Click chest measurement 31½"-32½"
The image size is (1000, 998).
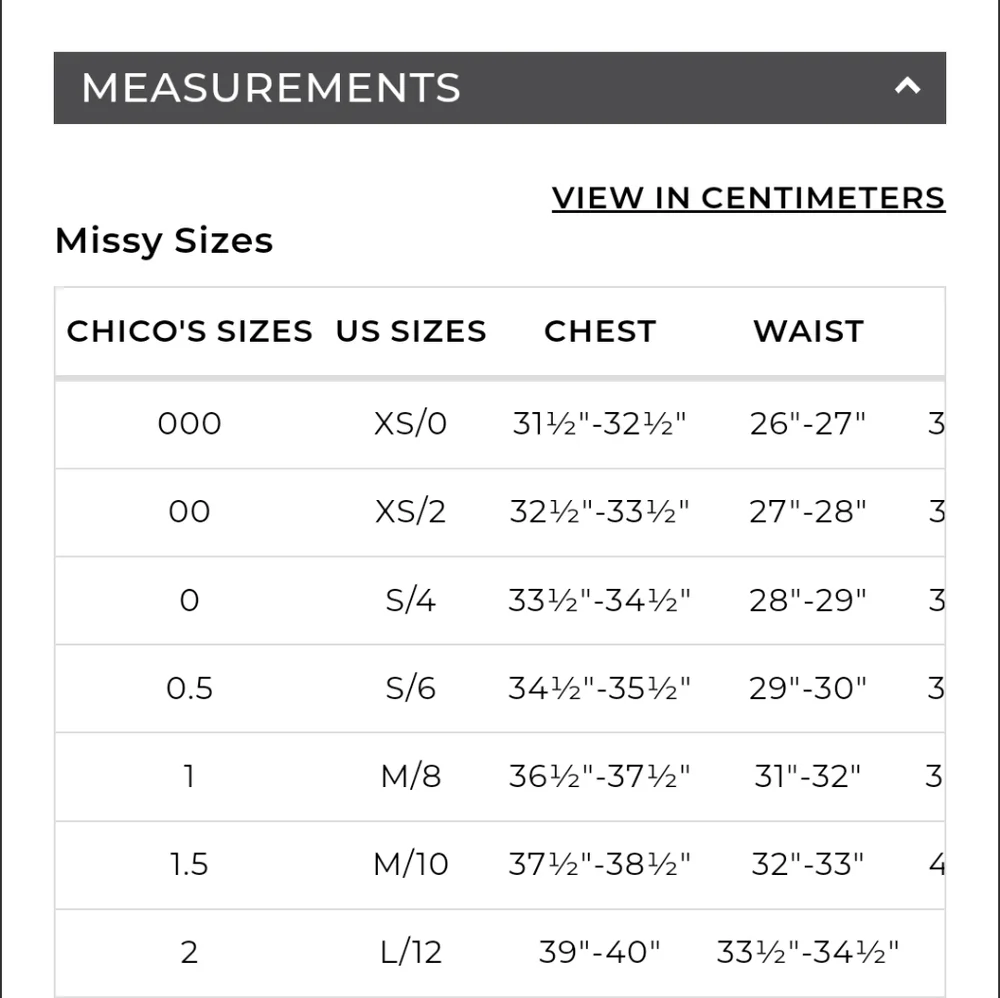600,424
